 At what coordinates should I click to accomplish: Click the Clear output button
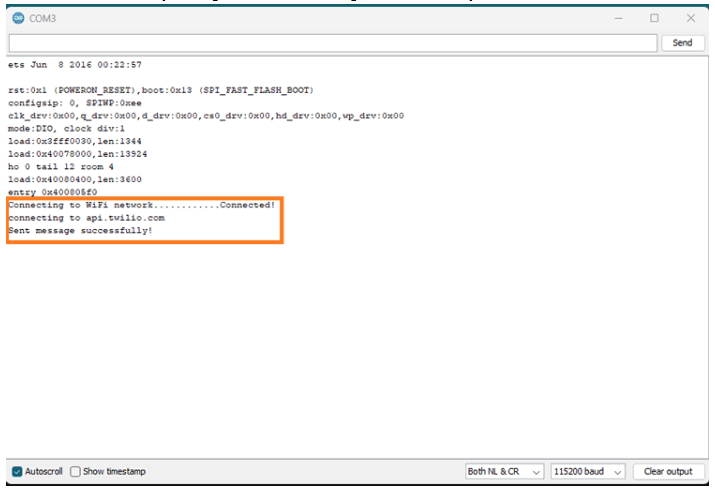pyautogui.click(x=667, y=471)
